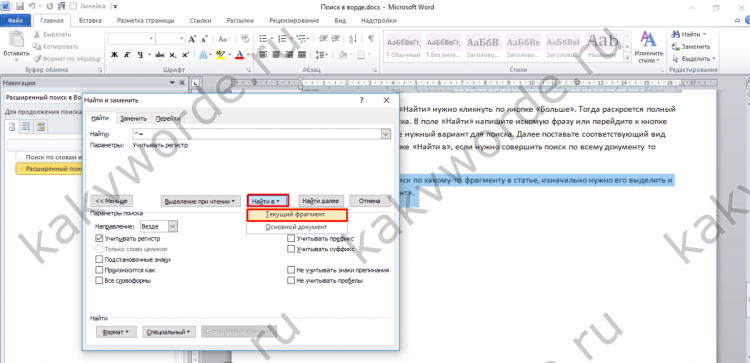Select Текущий фрагмент menu option

click(297, 215)
